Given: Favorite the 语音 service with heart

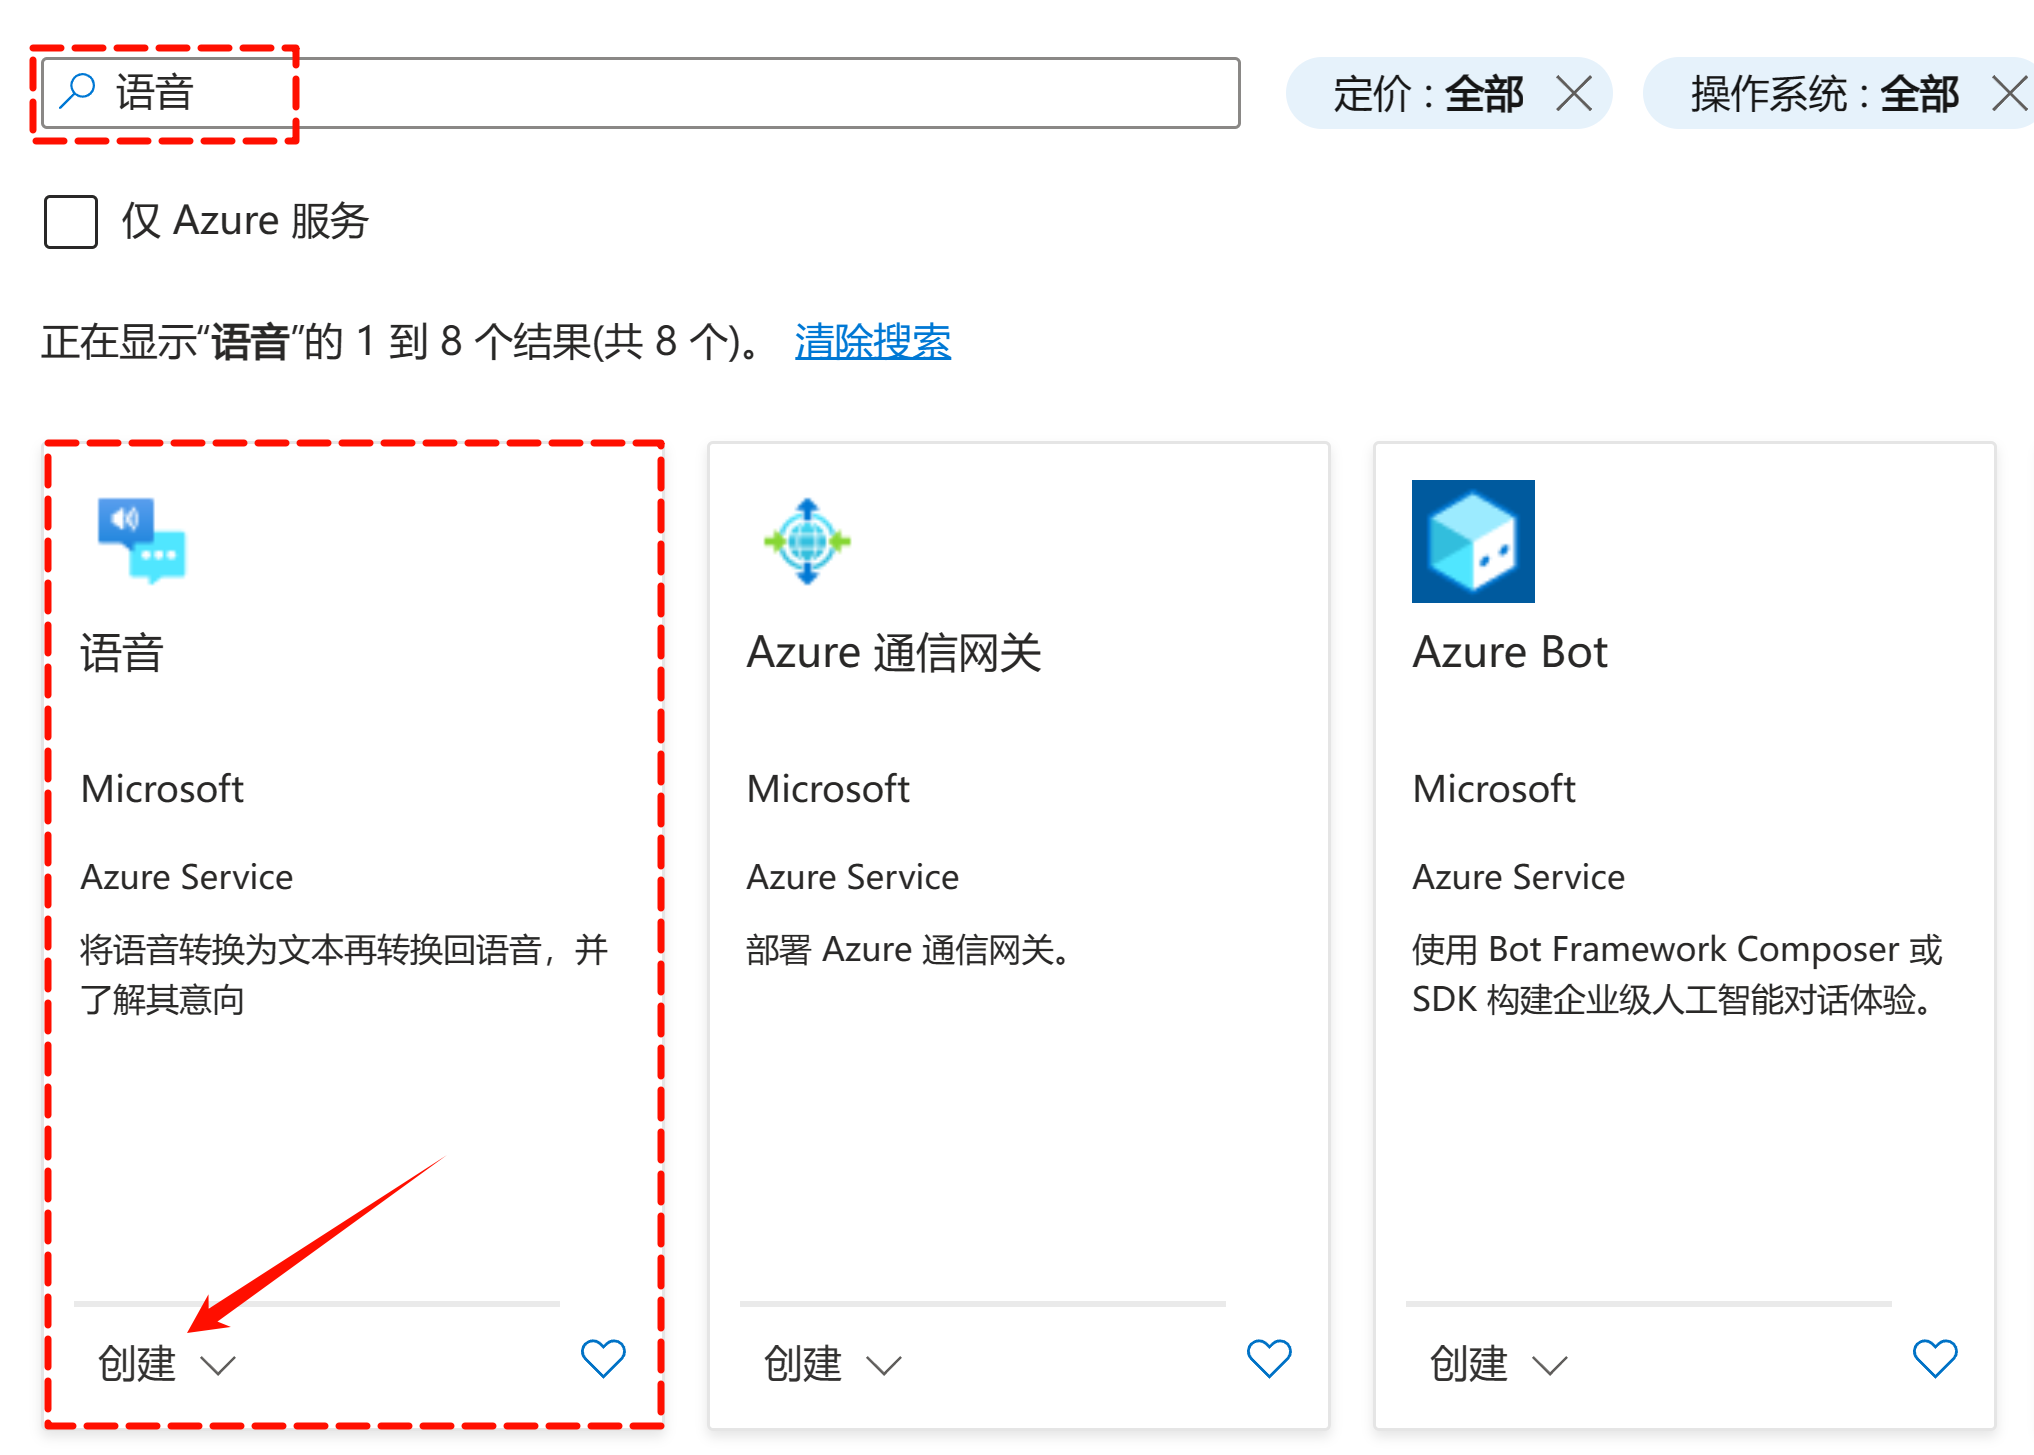Looking at the screenshot, I should [603, 1358].
